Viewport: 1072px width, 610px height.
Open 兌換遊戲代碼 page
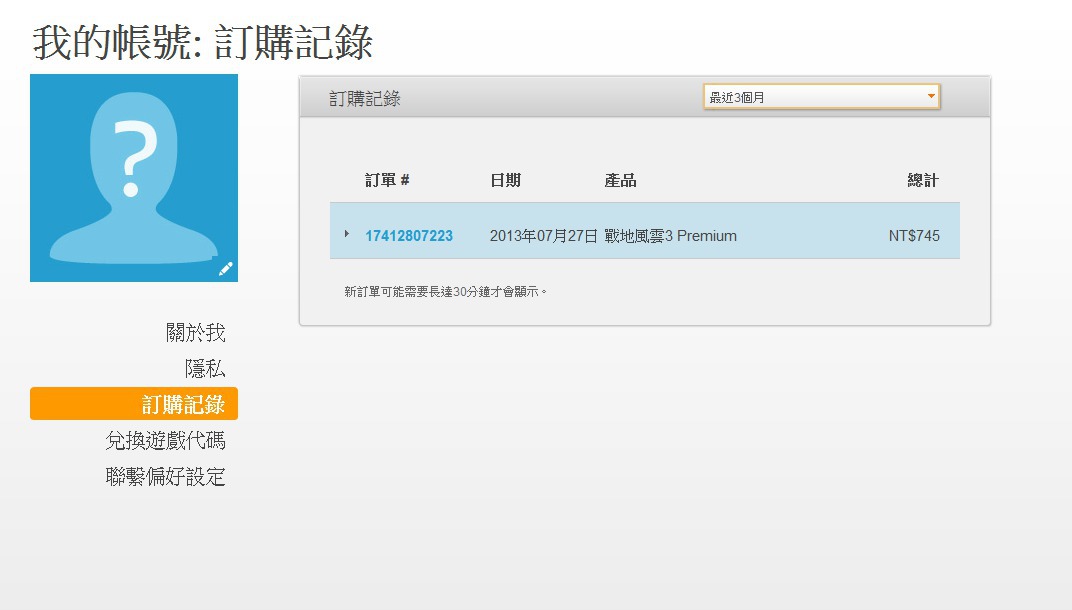click(165, 440)
